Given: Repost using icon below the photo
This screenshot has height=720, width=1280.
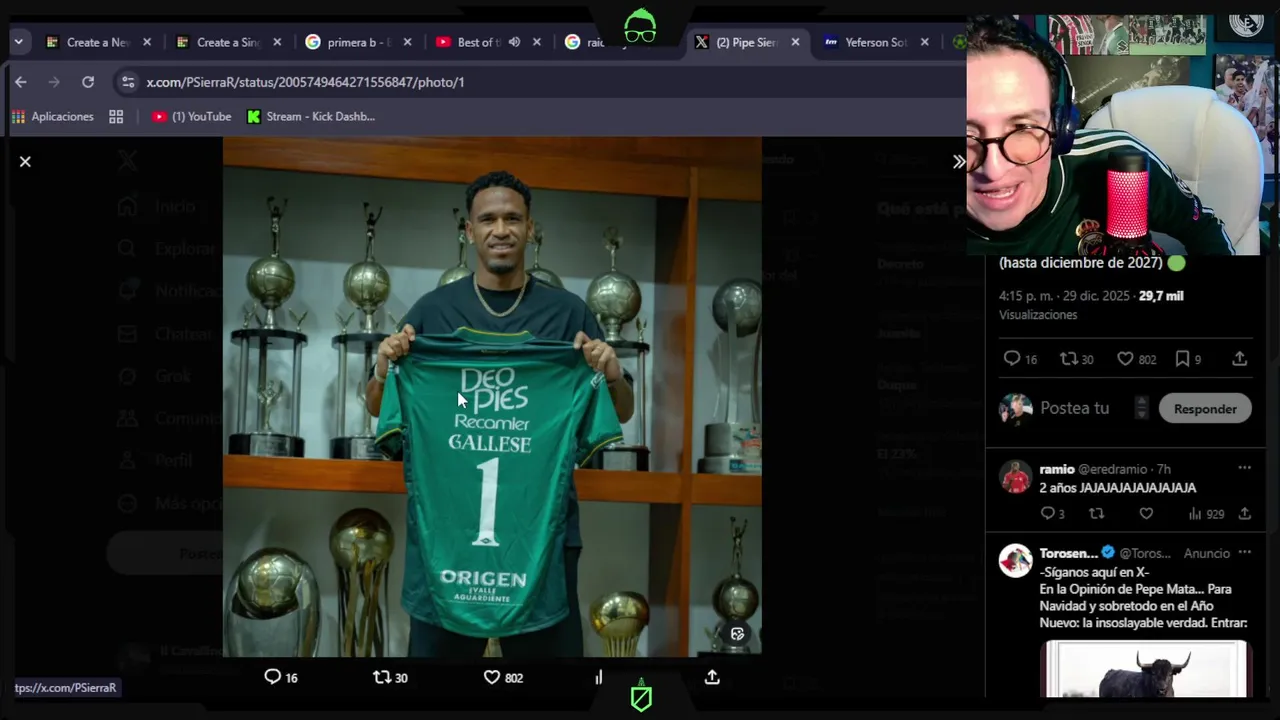Looking at the screenshot, I should [x=390, y=677].
